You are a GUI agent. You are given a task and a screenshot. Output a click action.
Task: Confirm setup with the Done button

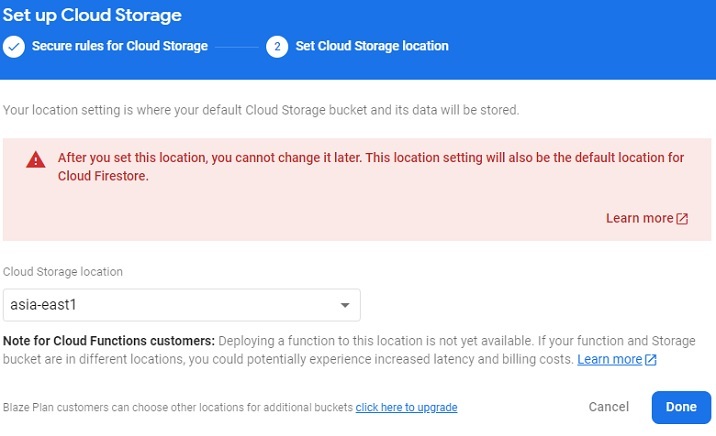pyautogui.click(x=680, y=407)
